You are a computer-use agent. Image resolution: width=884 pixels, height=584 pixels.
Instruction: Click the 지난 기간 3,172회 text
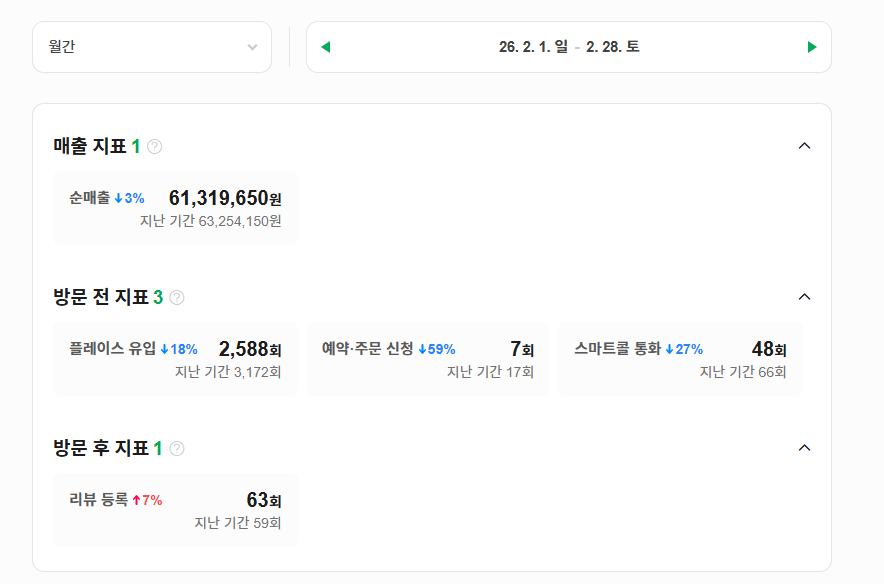(x=228, y=372)
